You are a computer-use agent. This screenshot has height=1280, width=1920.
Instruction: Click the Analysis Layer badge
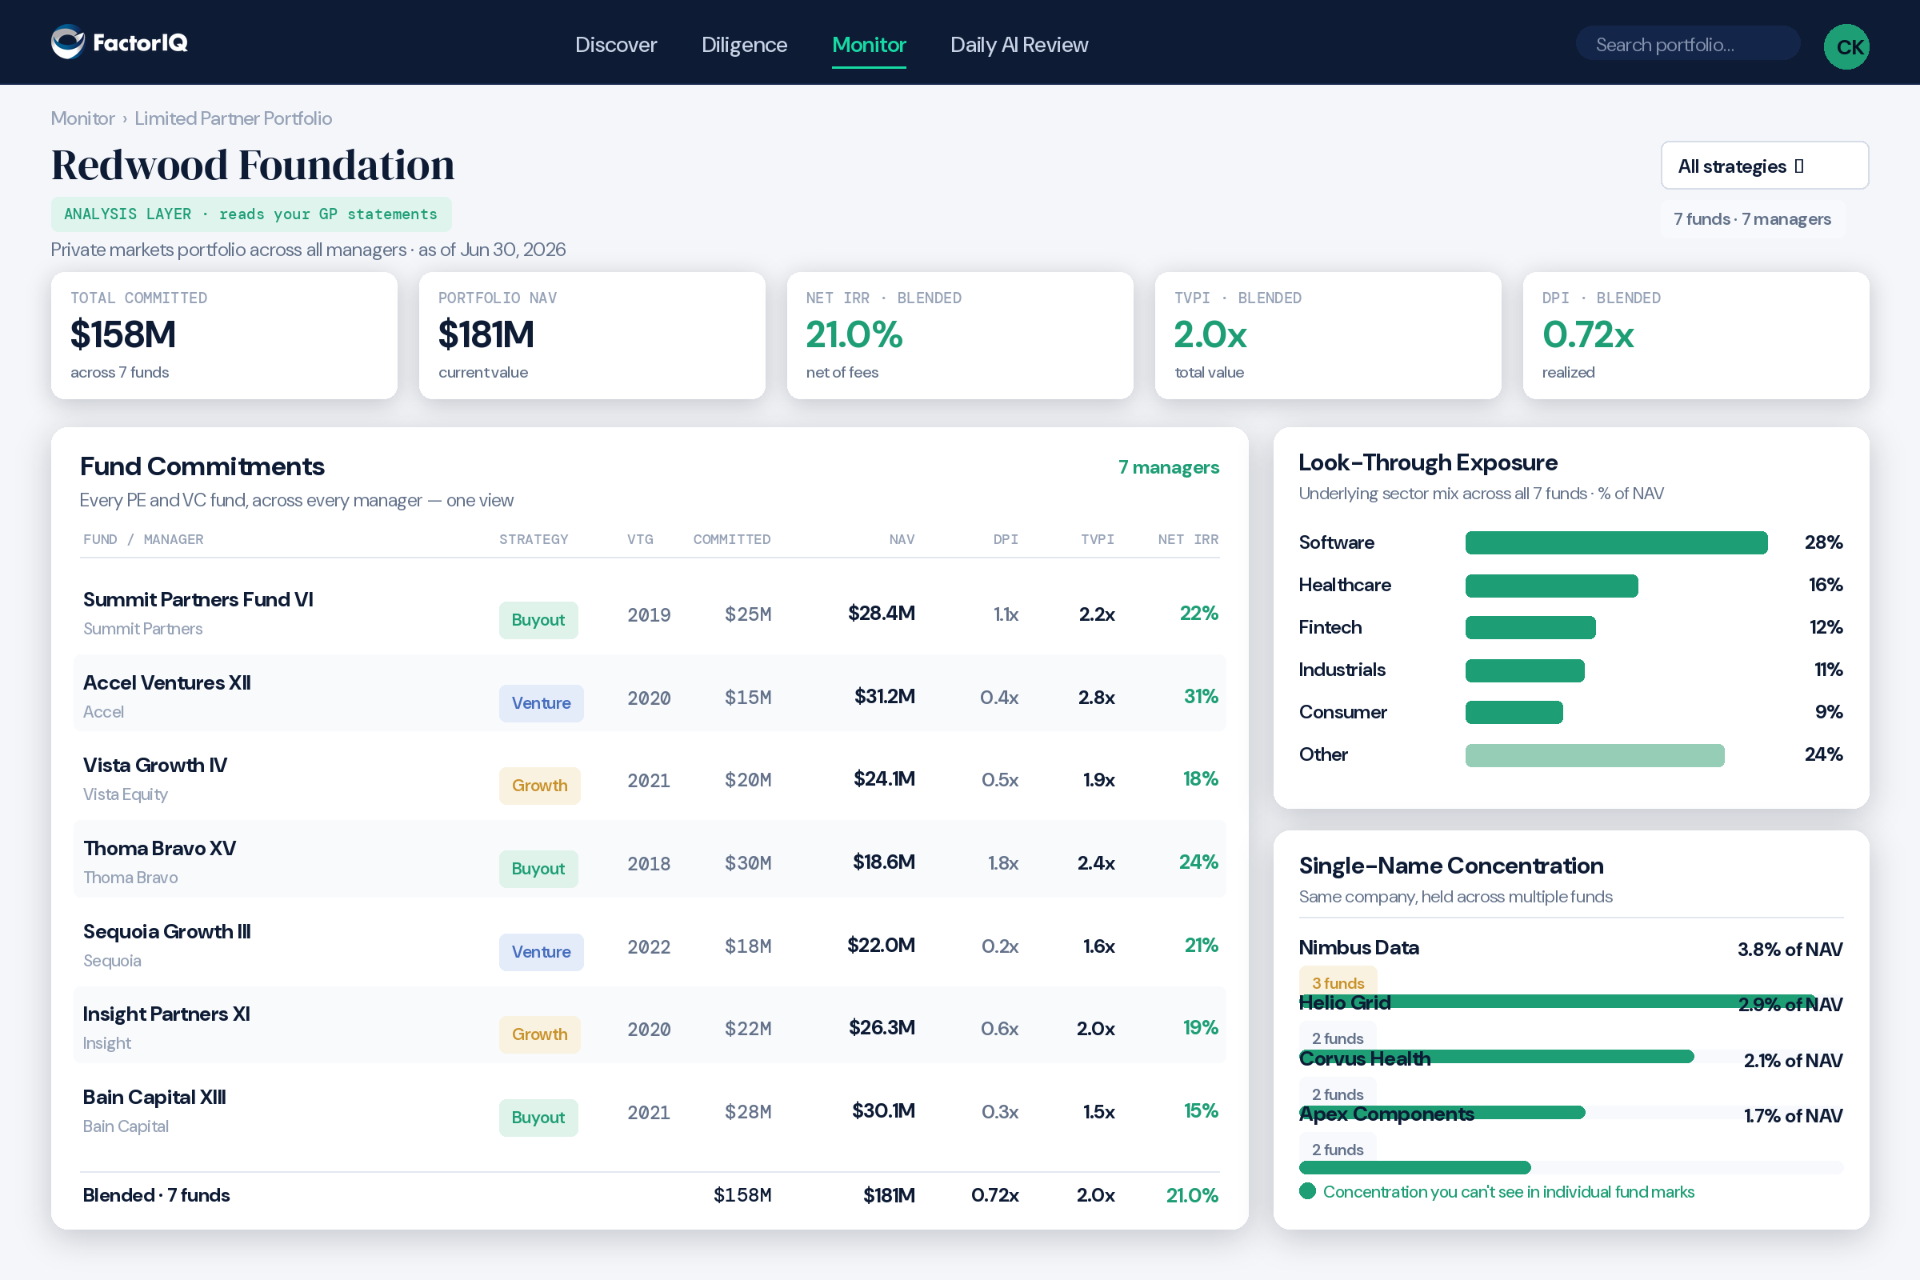251,214
